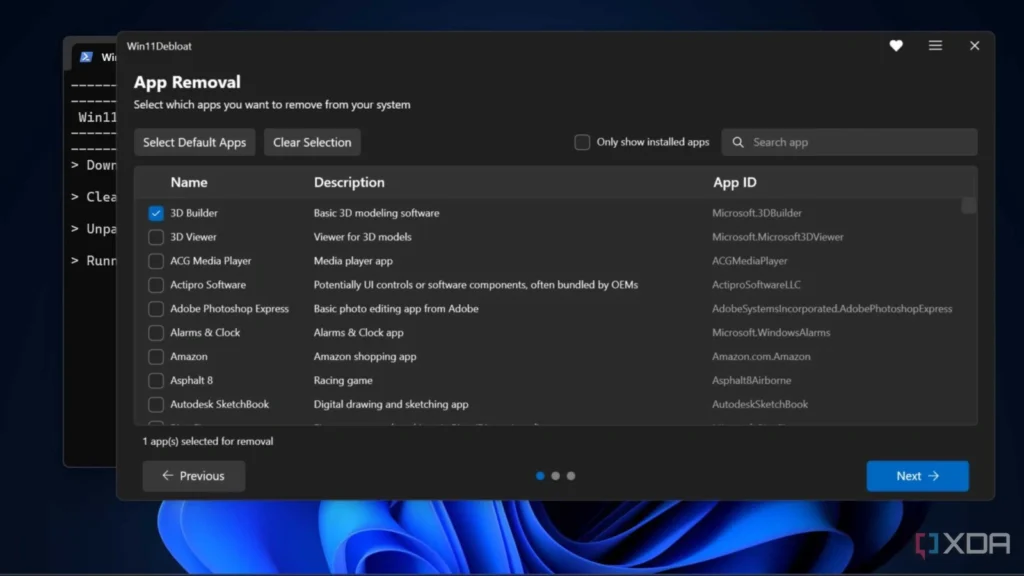
Task: Click the second pagination dot
Action: coord(556,476)
